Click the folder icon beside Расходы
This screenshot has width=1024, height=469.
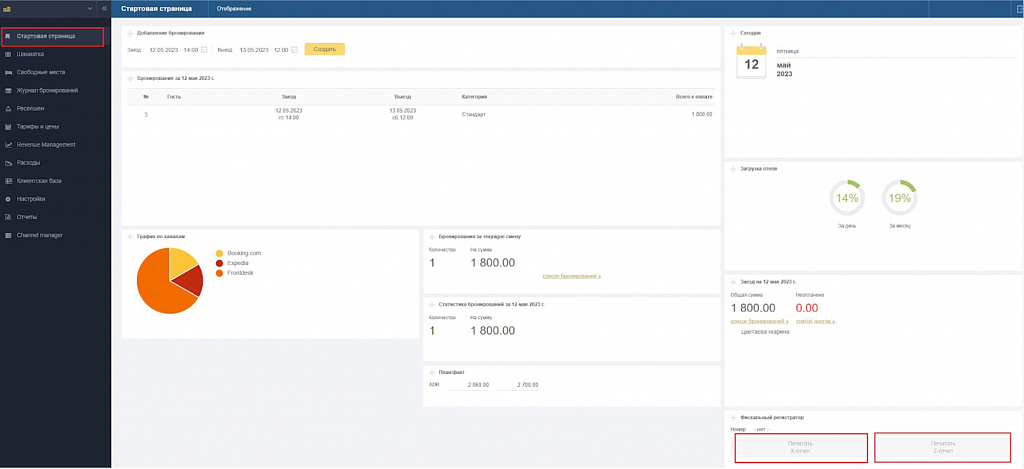point(8,163)
